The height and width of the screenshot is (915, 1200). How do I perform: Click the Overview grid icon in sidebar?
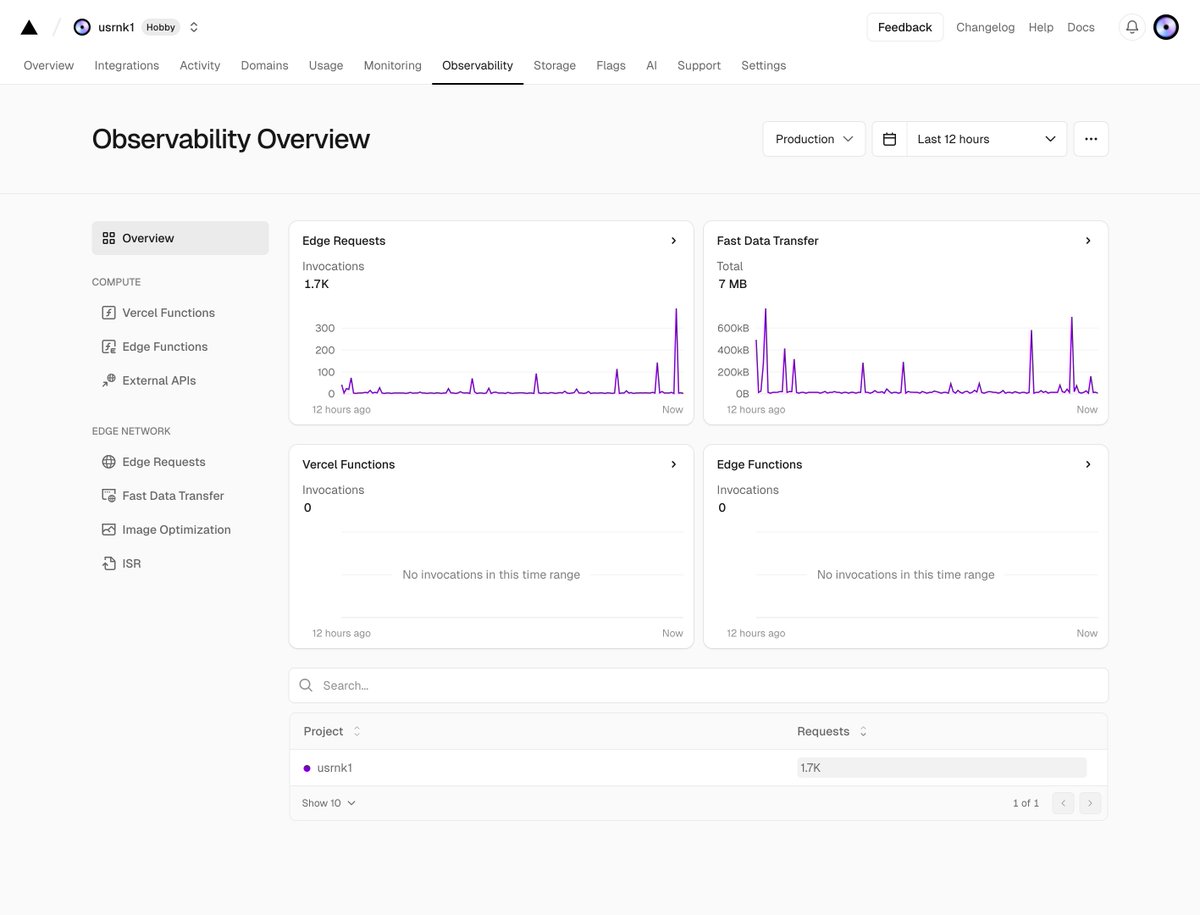coord(109,238)
